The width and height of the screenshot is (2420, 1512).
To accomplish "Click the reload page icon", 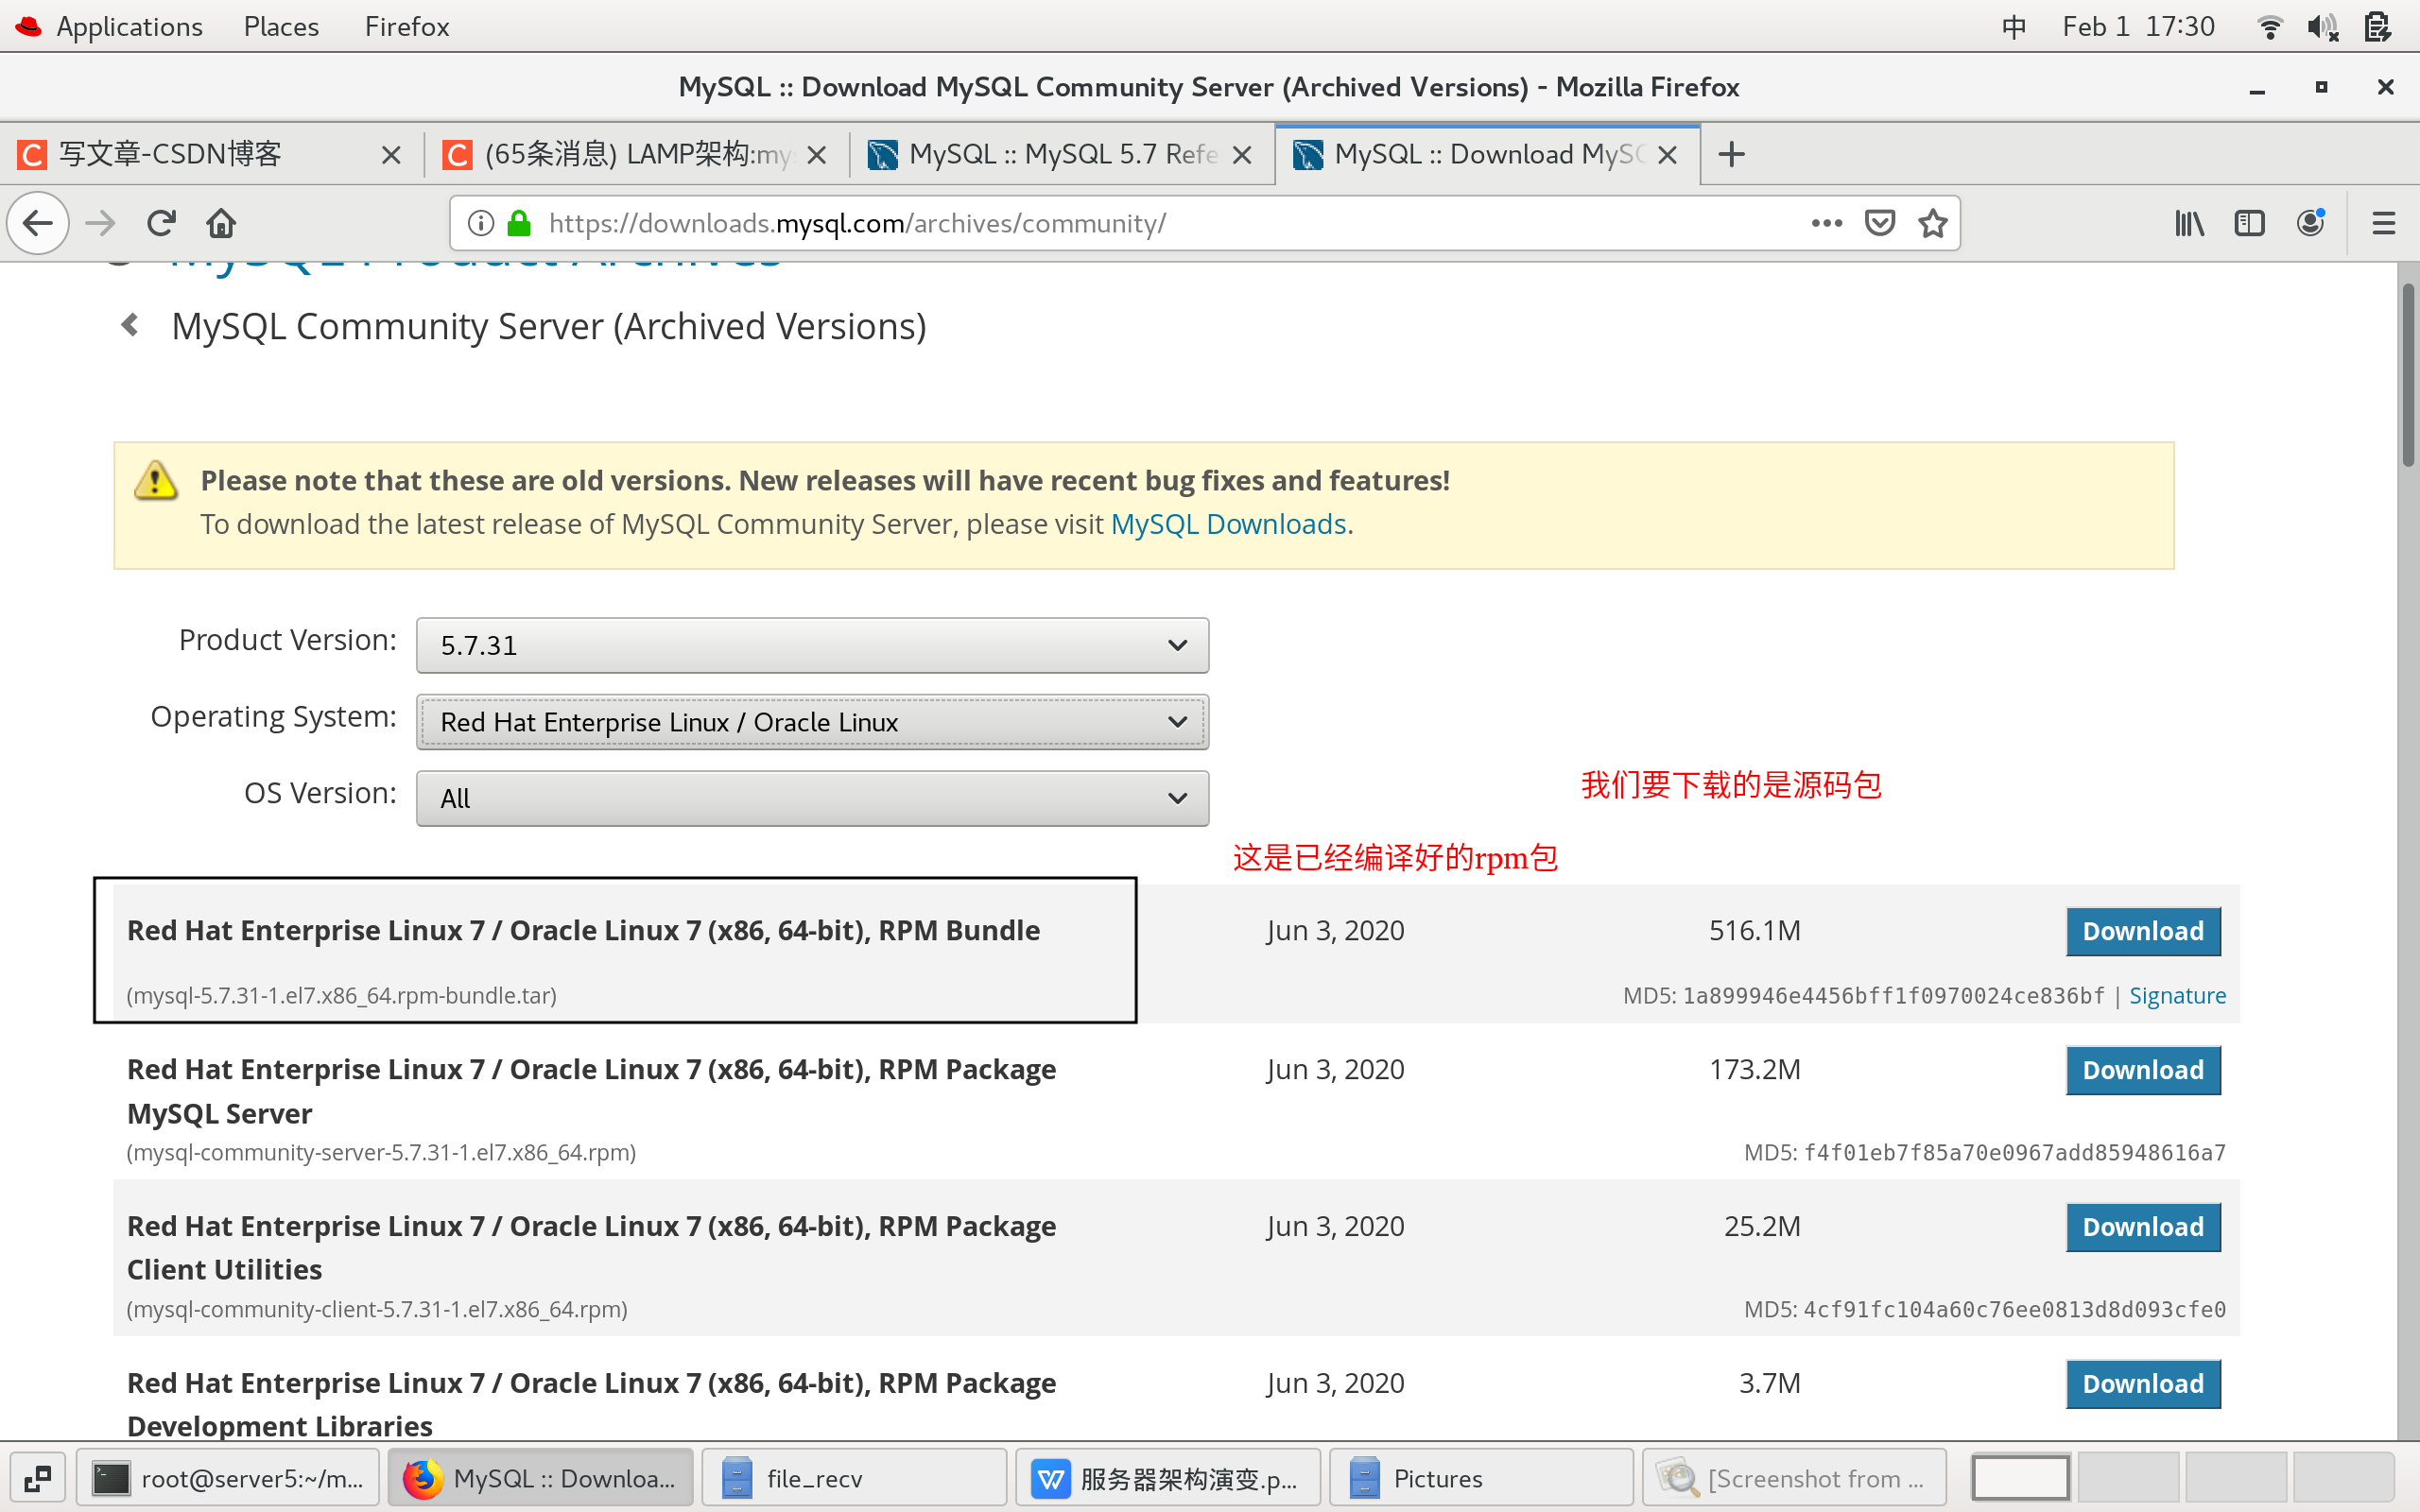I will click(x=161, y=223).
